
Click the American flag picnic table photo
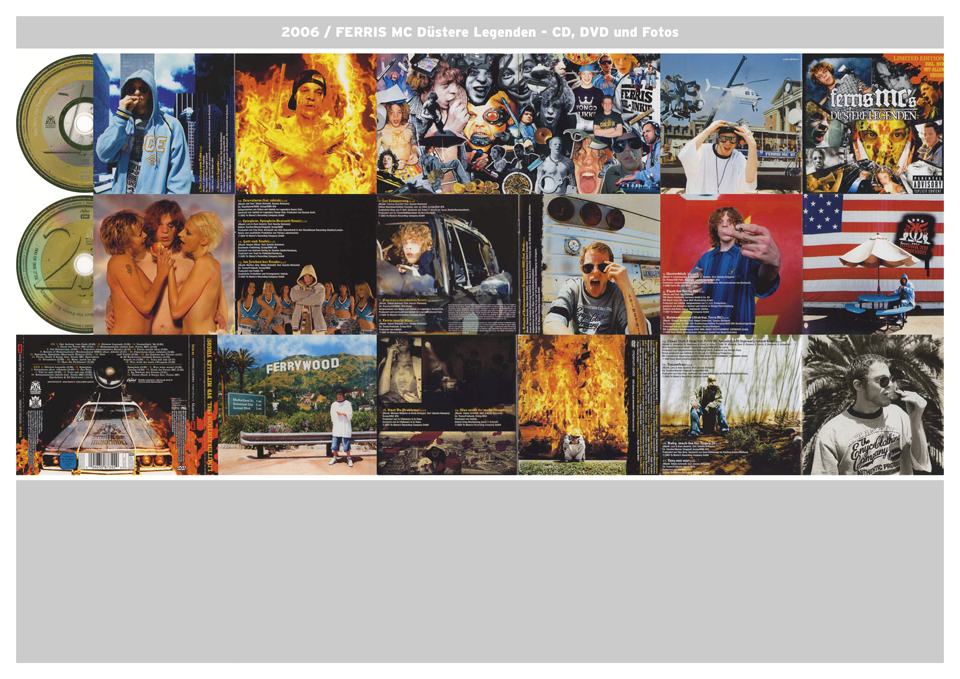pyautogui.click(x=872, y=264)
